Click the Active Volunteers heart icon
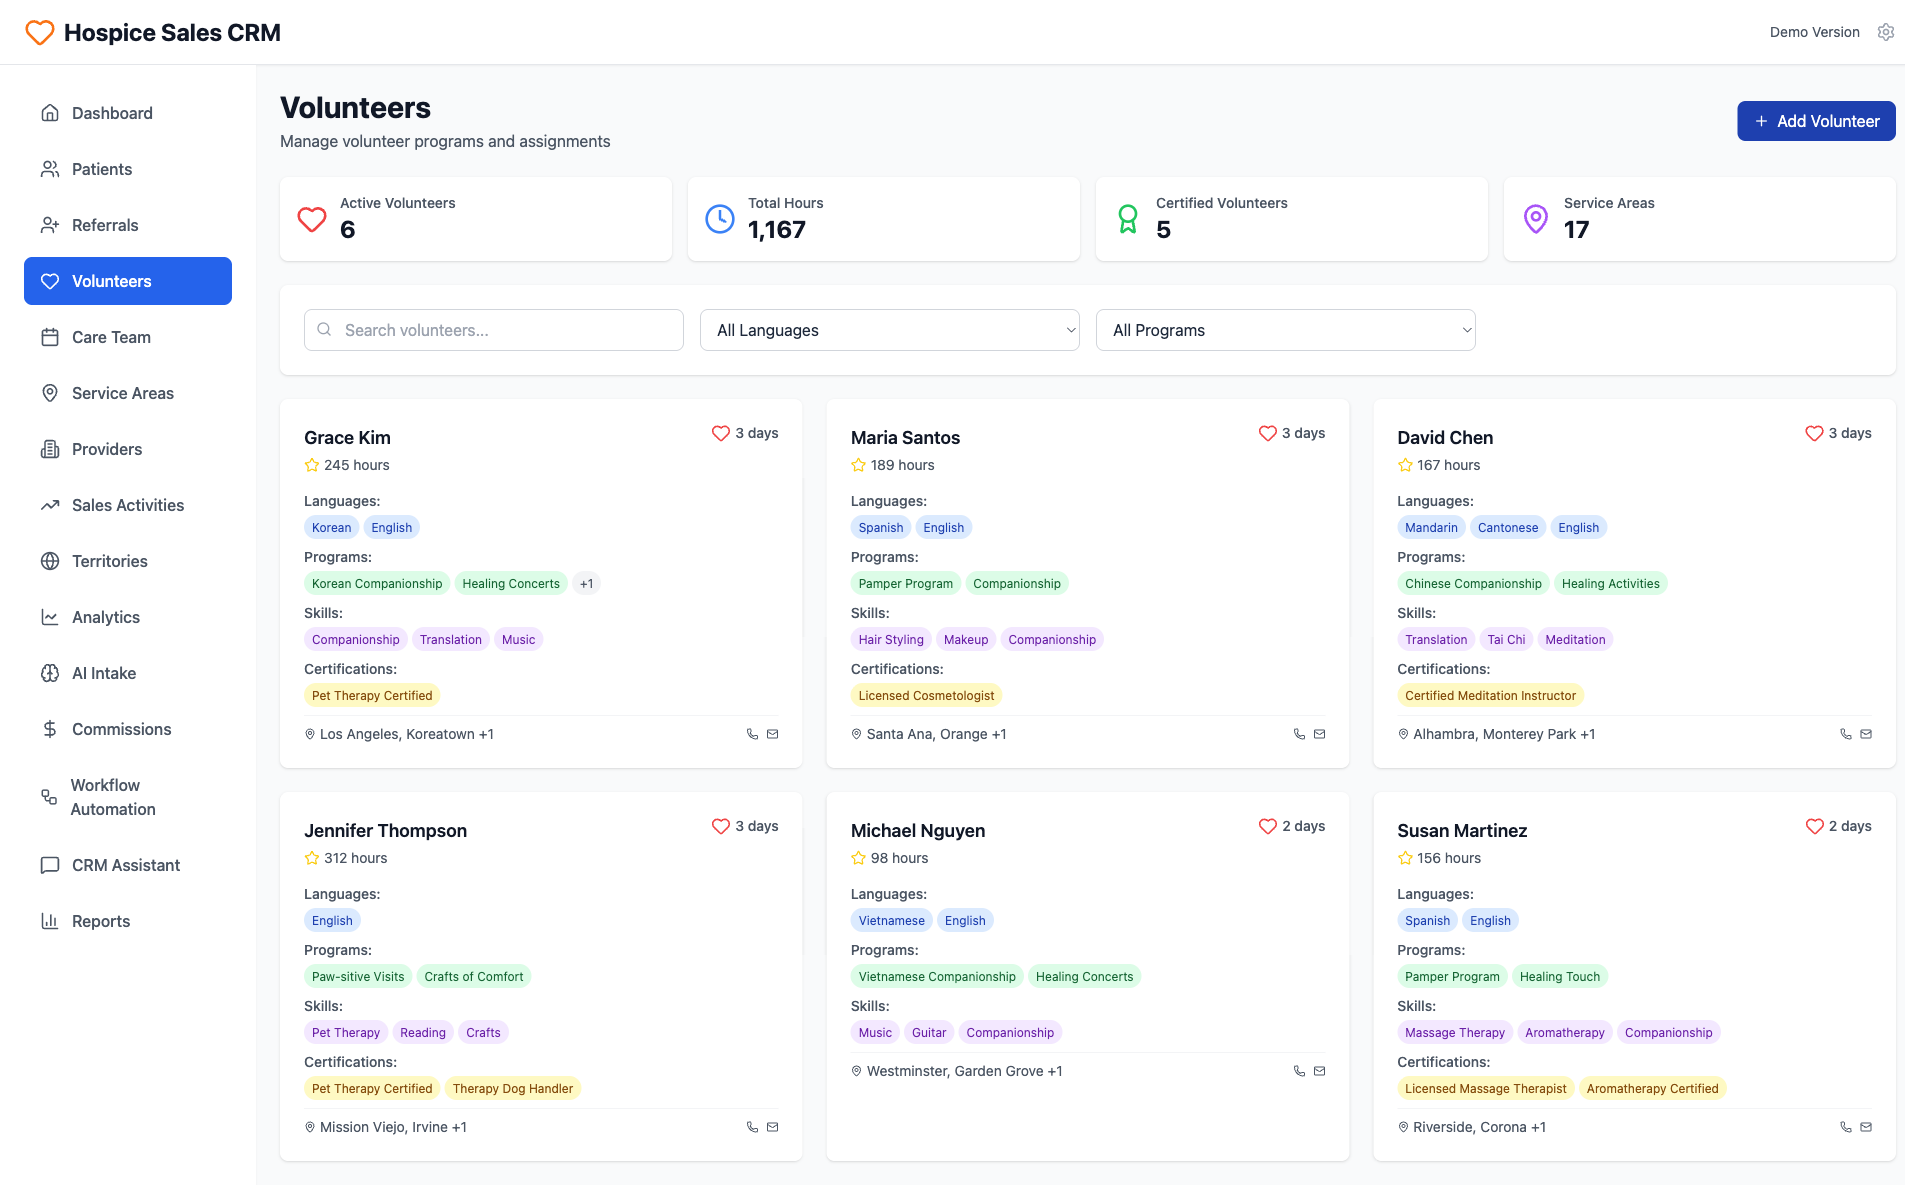Viewport: 1905px width, 1185px height. (312, 219)
